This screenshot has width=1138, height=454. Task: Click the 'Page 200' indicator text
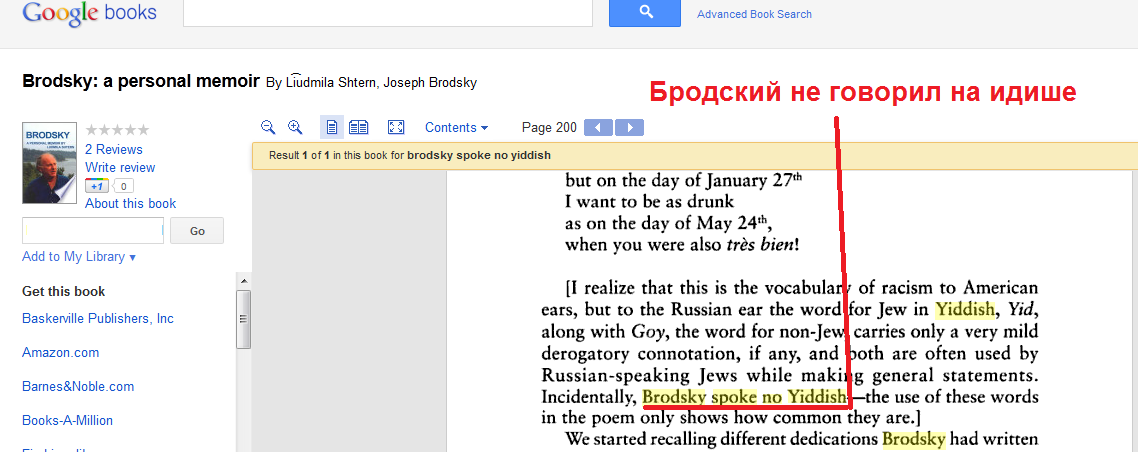tap(549, 128)
